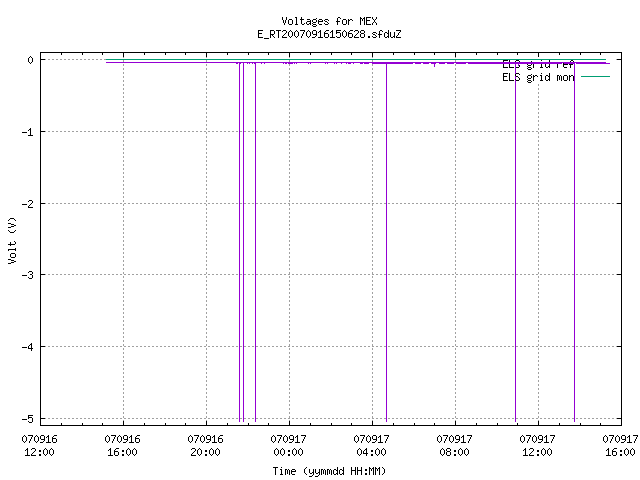Click the 'Volt (V)' y-axis label
640x480 pixels.
[x=12, y=240]
